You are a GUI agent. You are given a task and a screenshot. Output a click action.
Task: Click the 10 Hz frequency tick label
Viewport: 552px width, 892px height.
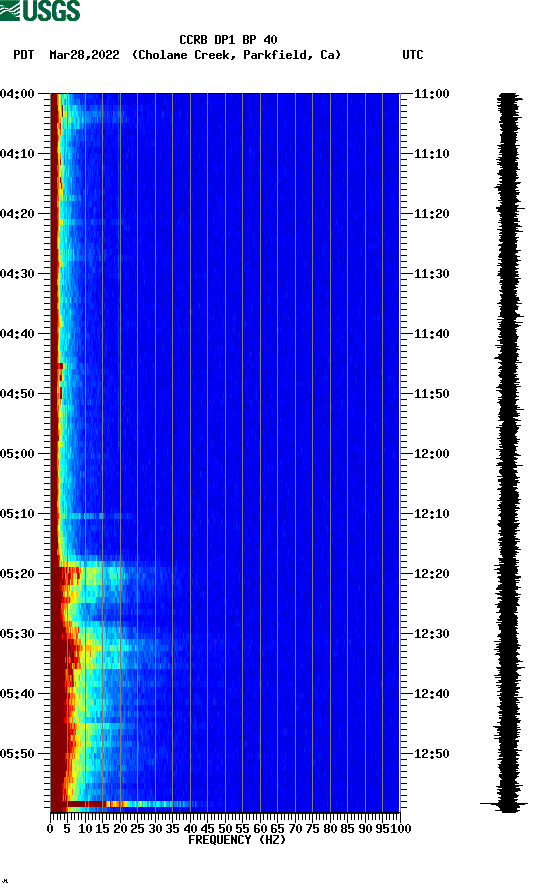(x=85, y=829)
